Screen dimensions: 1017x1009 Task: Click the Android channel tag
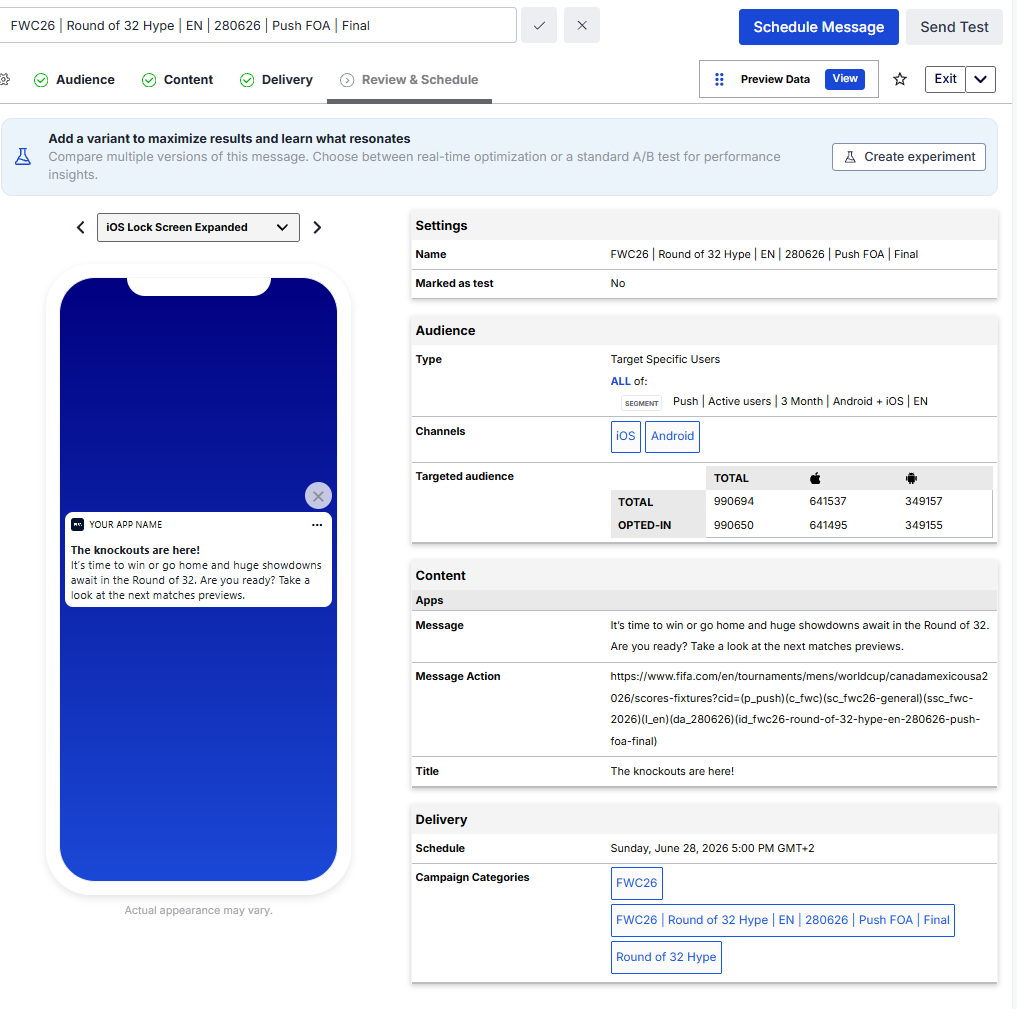[x=672, y=436]
